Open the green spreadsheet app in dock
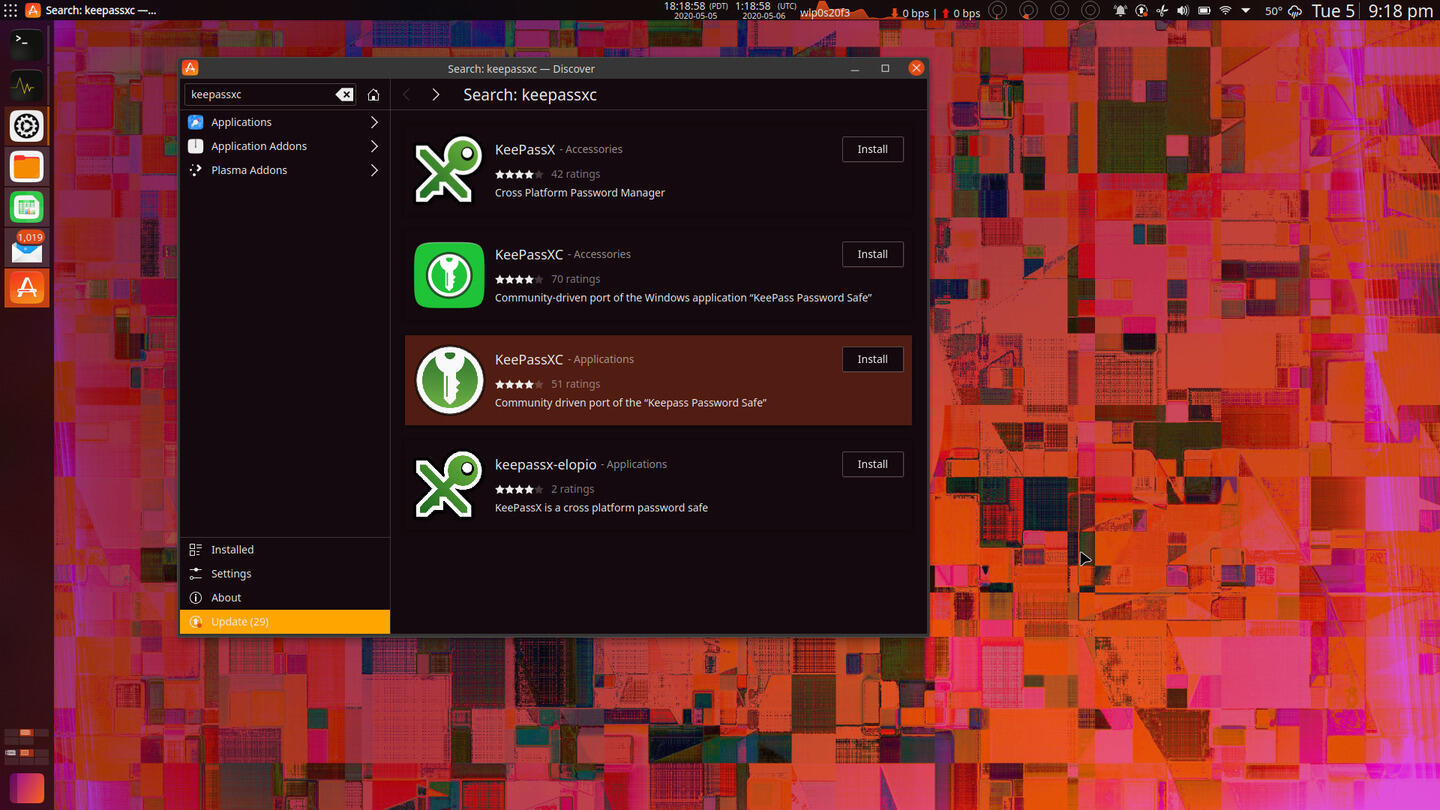This screenshot has width=1440, height=810. pyautogui.click(x=26, y=207)
